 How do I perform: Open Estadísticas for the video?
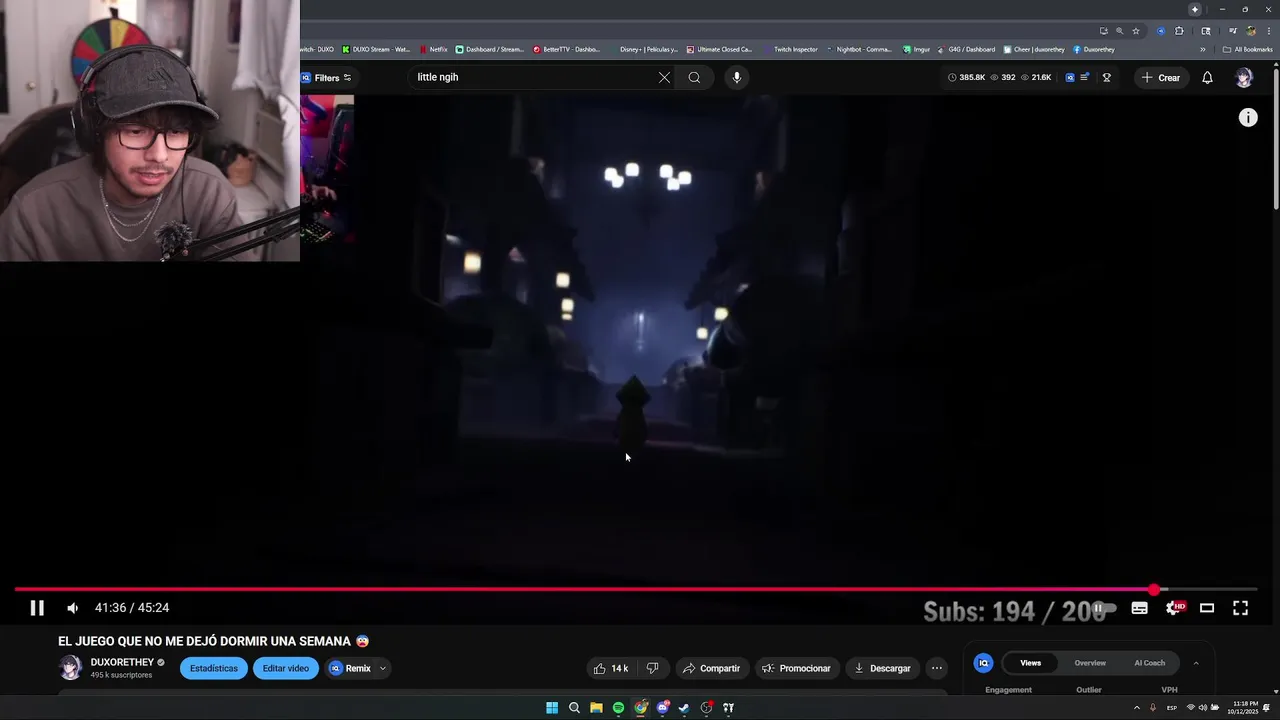(214, 668)
